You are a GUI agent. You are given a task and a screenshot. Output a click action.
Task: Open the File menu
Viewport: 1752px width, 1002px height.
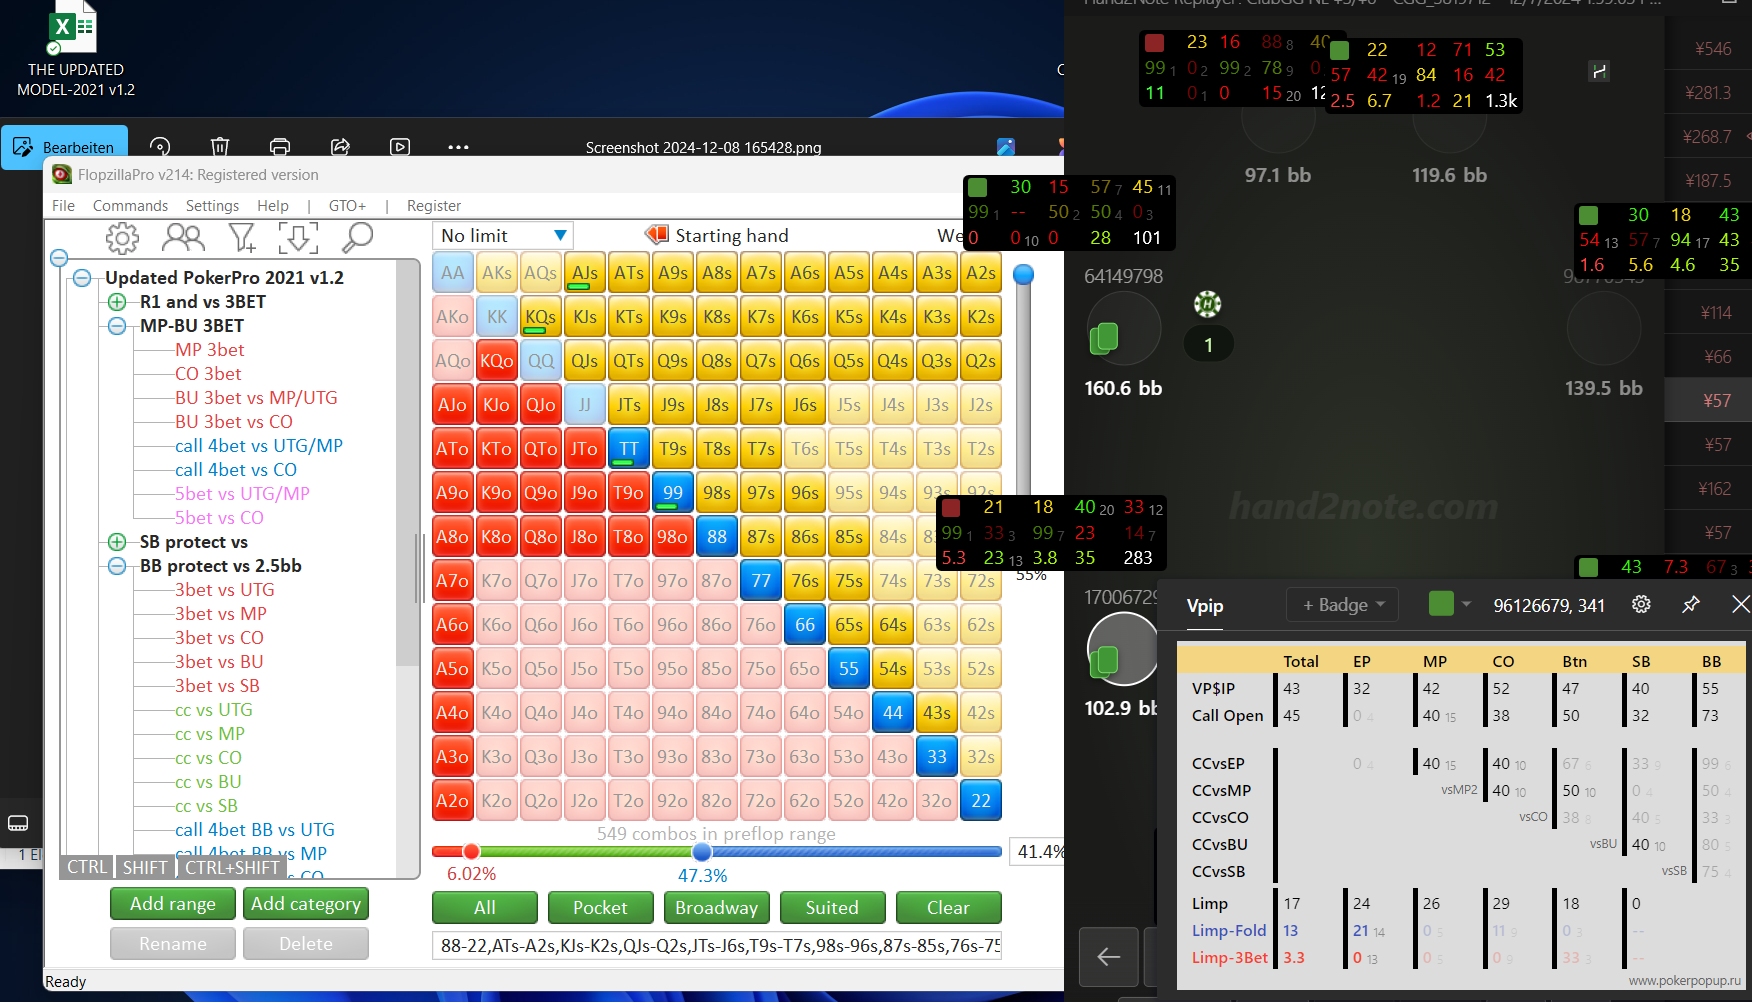63,205
